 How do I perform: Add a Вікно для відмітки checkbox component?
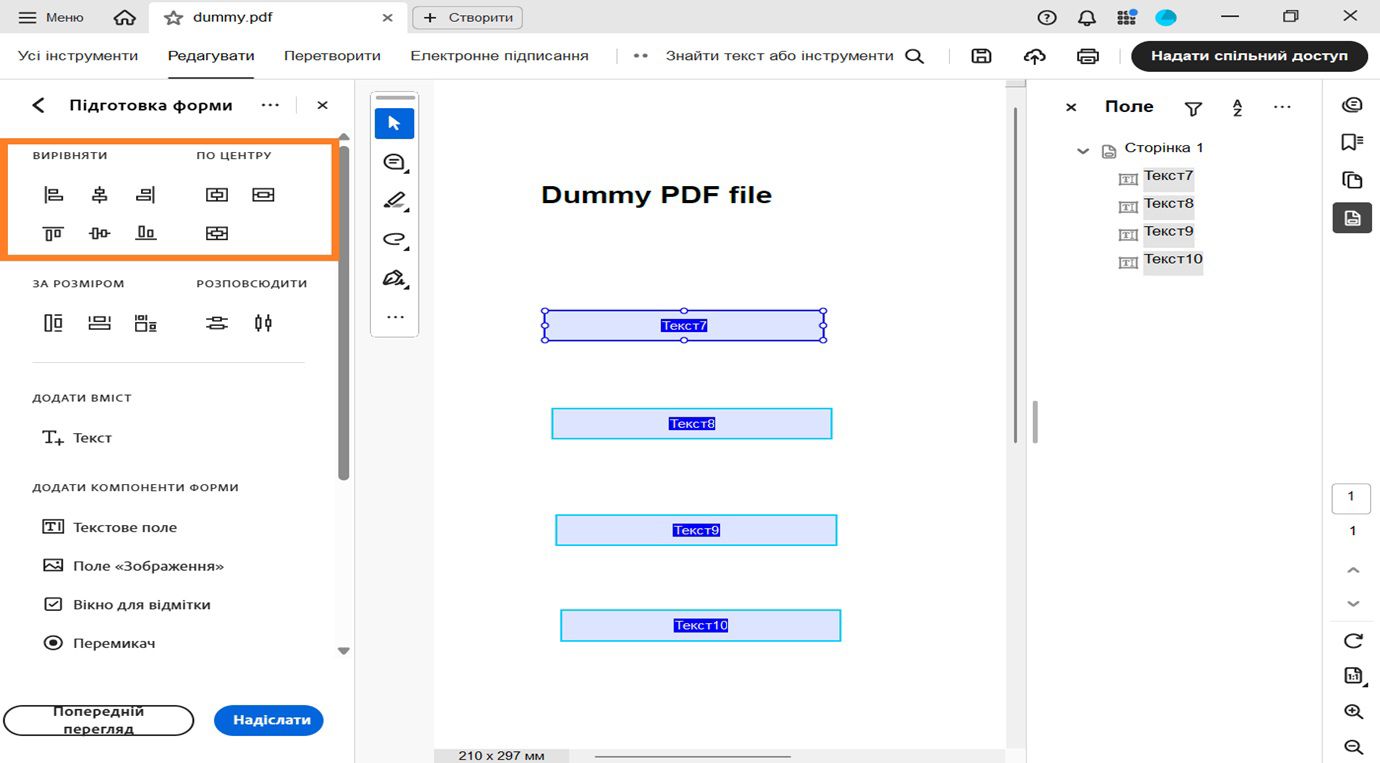(127, 605)
